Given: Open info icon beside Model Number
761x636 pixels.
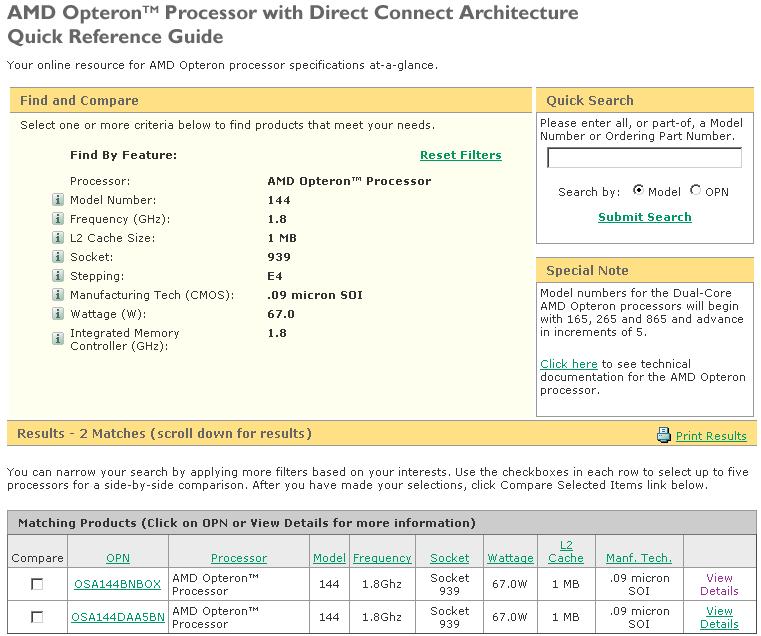Looking at the screenshot, I should tap(57, 200).
